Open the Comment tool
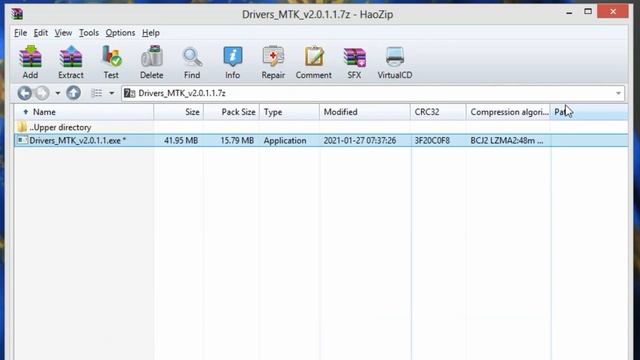The width and height of the screenshot is (640, 360). click(x=313, y=62)
